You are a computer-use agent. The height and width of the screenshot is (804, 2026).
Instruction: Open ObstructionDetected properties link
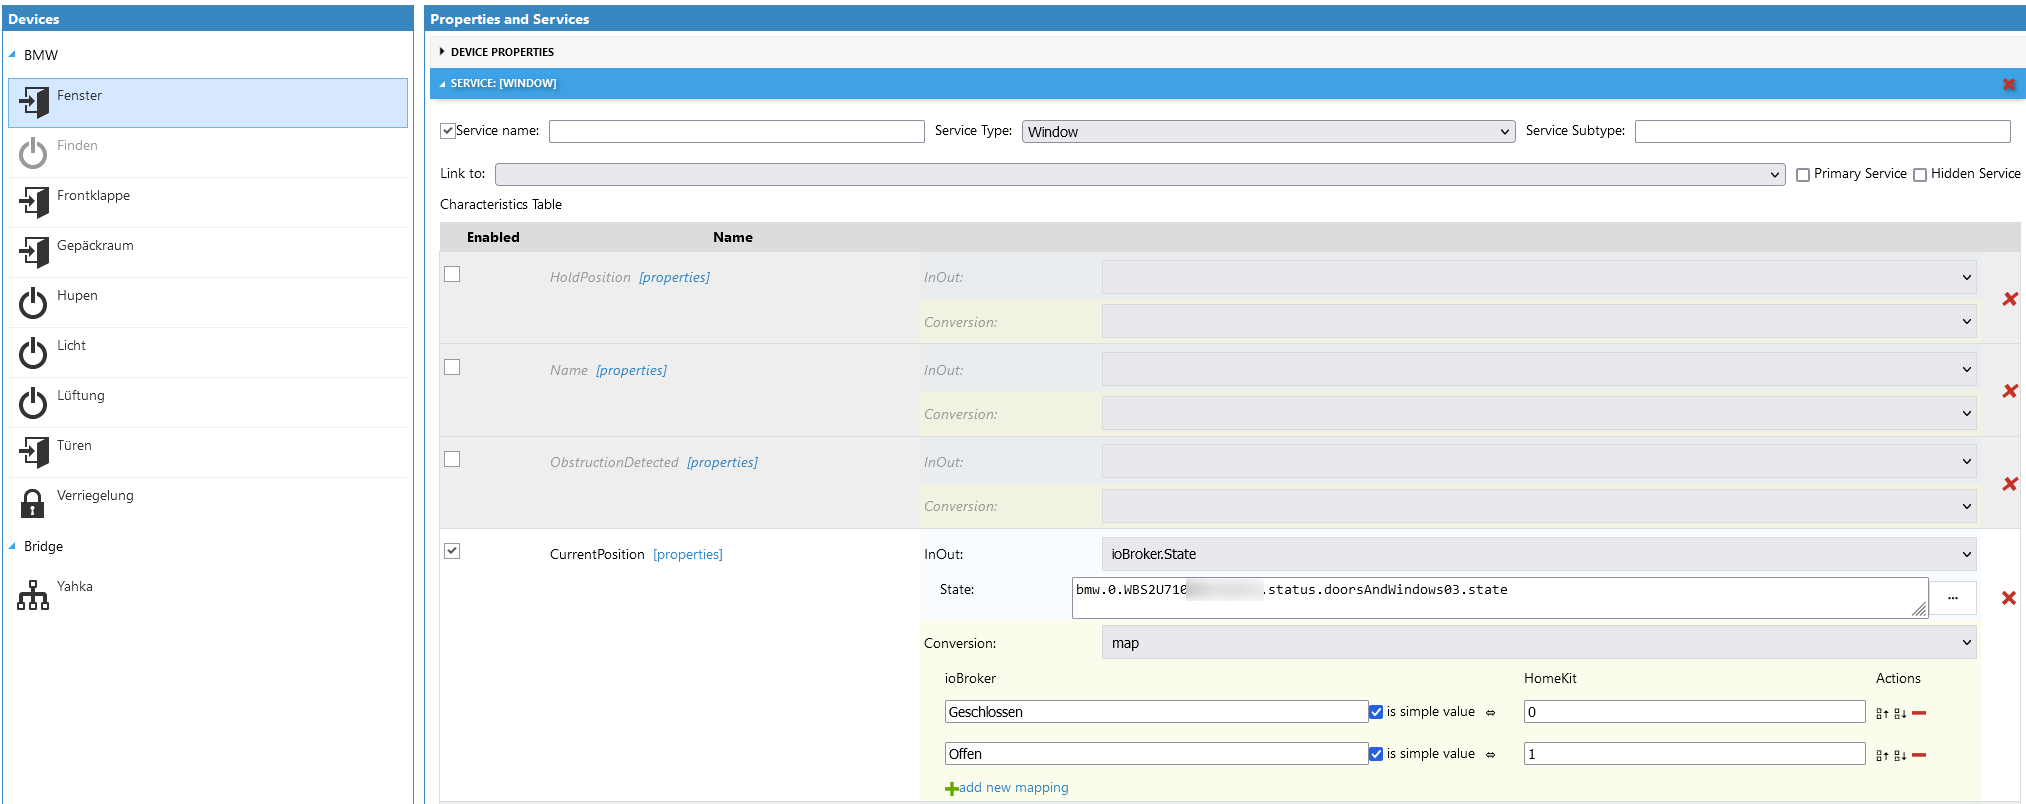722,462
